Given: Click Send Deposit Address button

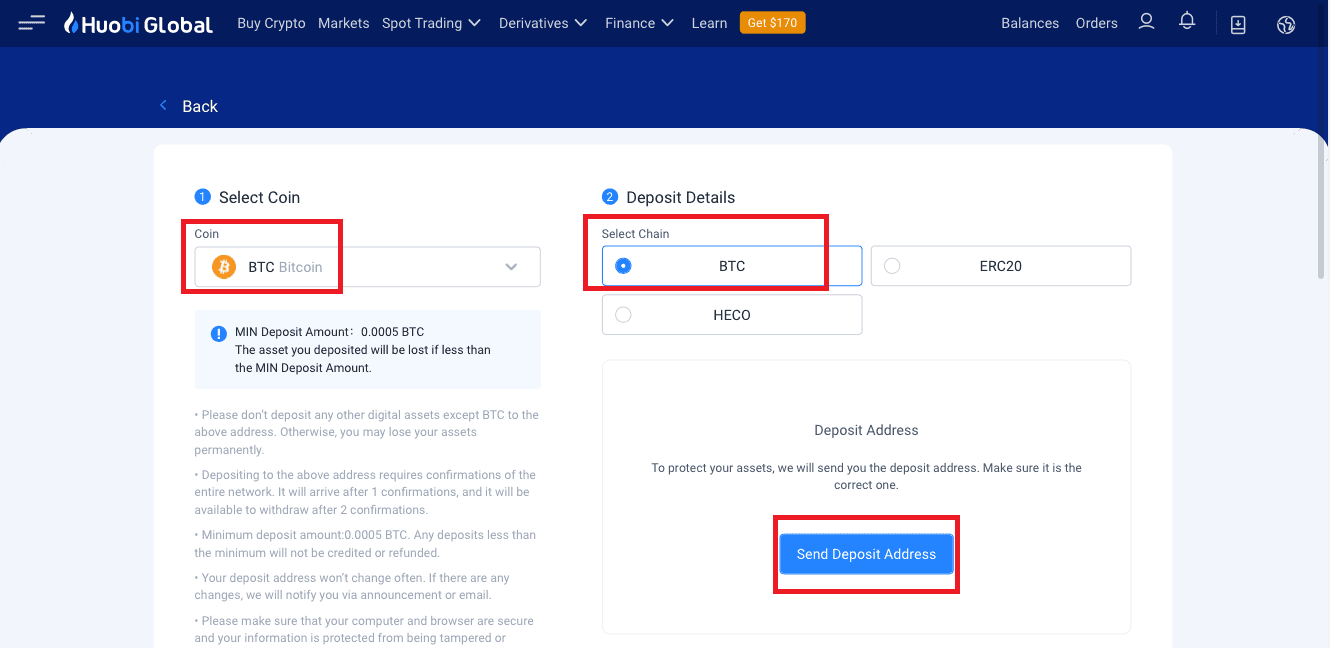Looking at the screenshot, I should click(x=866, y=554).
